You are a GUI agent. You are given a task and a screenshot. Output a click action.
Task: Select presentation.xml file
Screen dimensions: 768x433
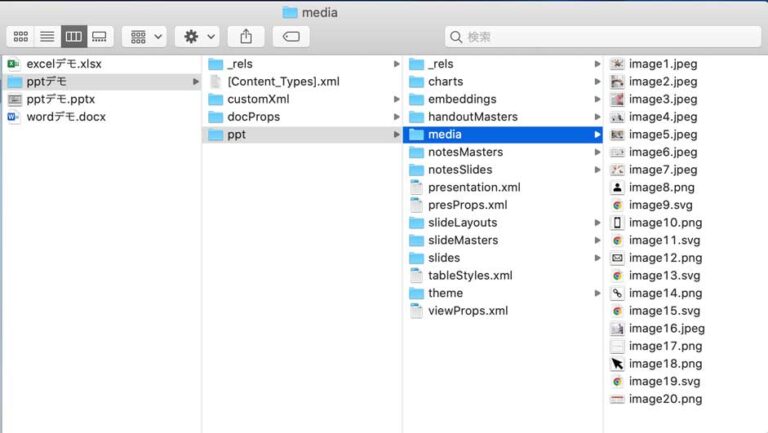coord(474,188)
